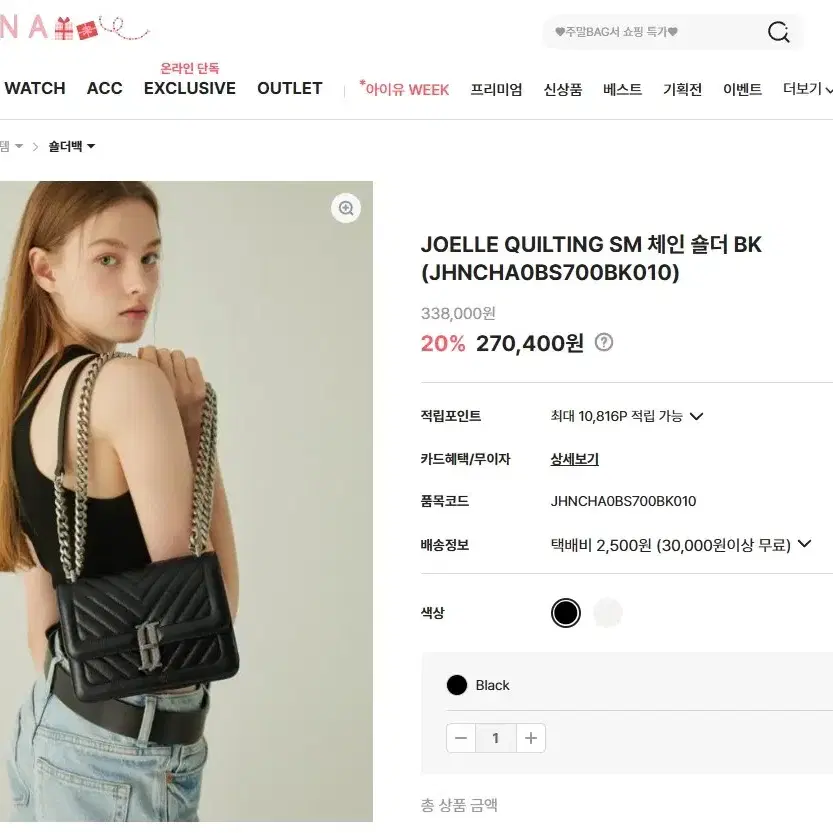Viewport: 833px width, 833px height.
Task: Expand the 배송정보 shipping details chevron
Action: pos(804,543)
